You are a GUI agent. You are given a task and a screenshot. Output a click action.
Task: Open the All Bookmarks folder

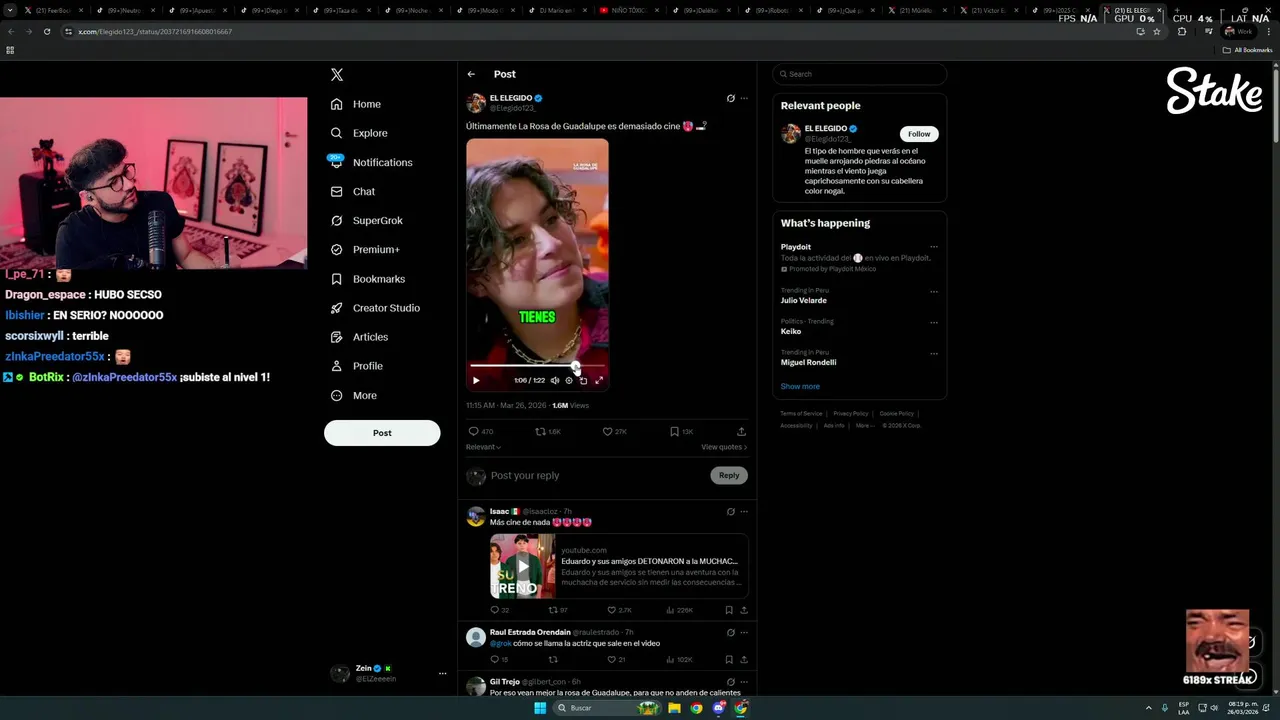click(x=1247, y=50)
